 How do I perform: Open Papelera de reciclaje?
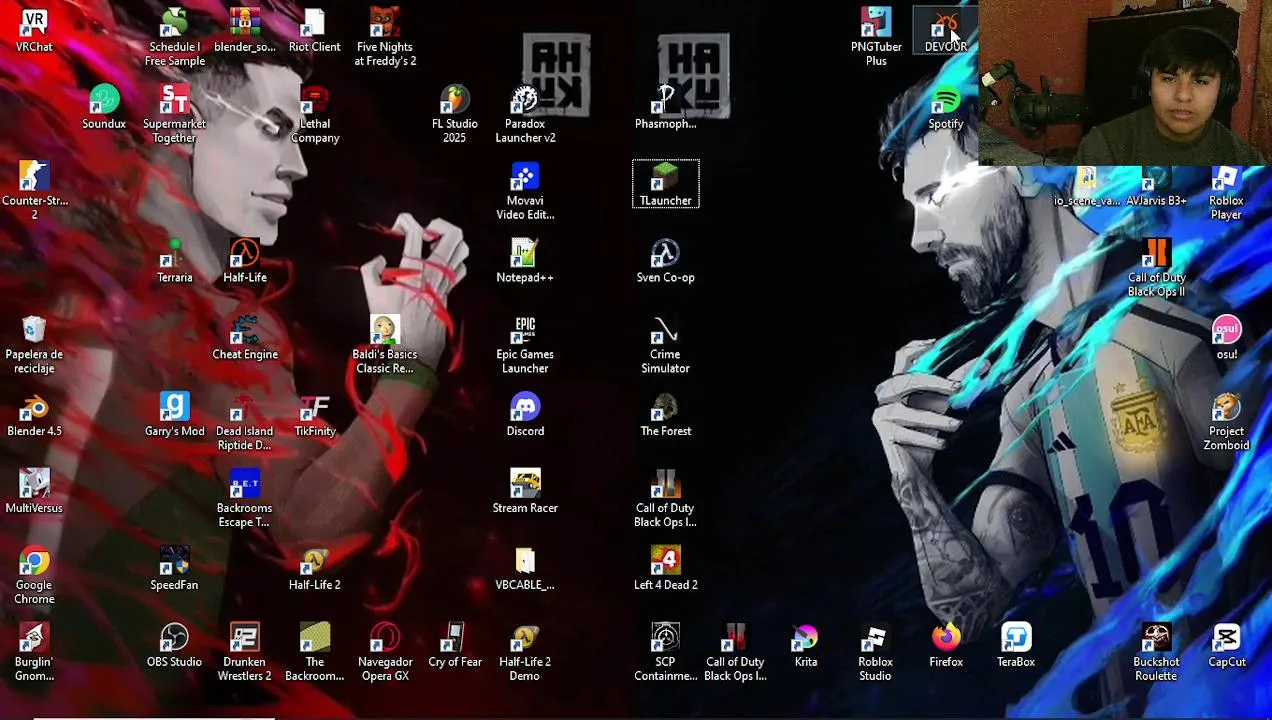click(34, 346)
